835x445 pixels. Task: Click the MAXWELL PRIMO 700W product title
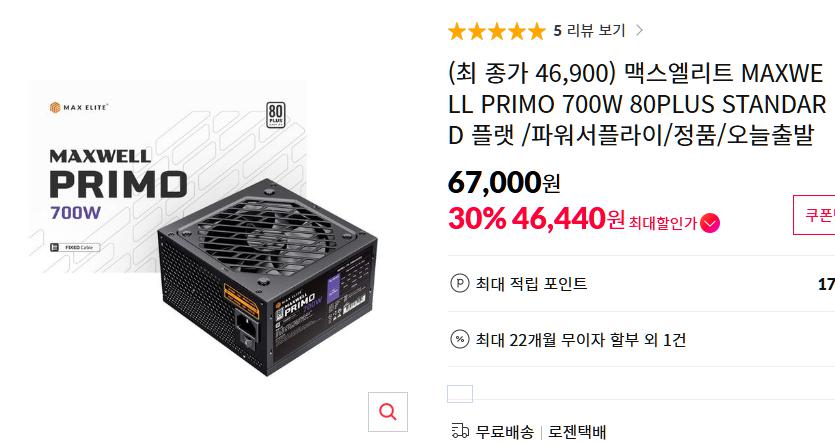click(x=637, y=104)
